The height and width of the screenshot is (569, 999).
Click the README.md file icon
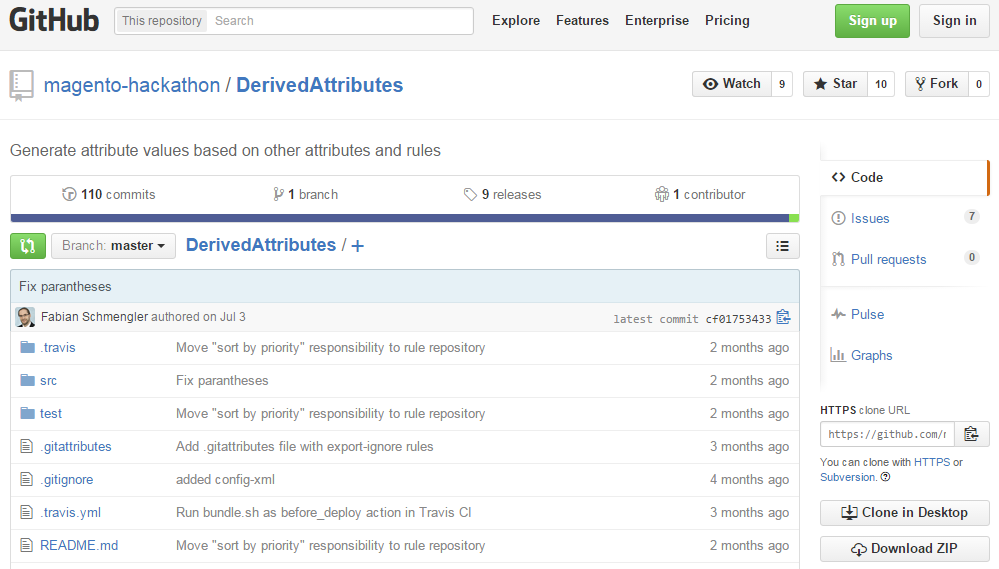pos(26,545)
